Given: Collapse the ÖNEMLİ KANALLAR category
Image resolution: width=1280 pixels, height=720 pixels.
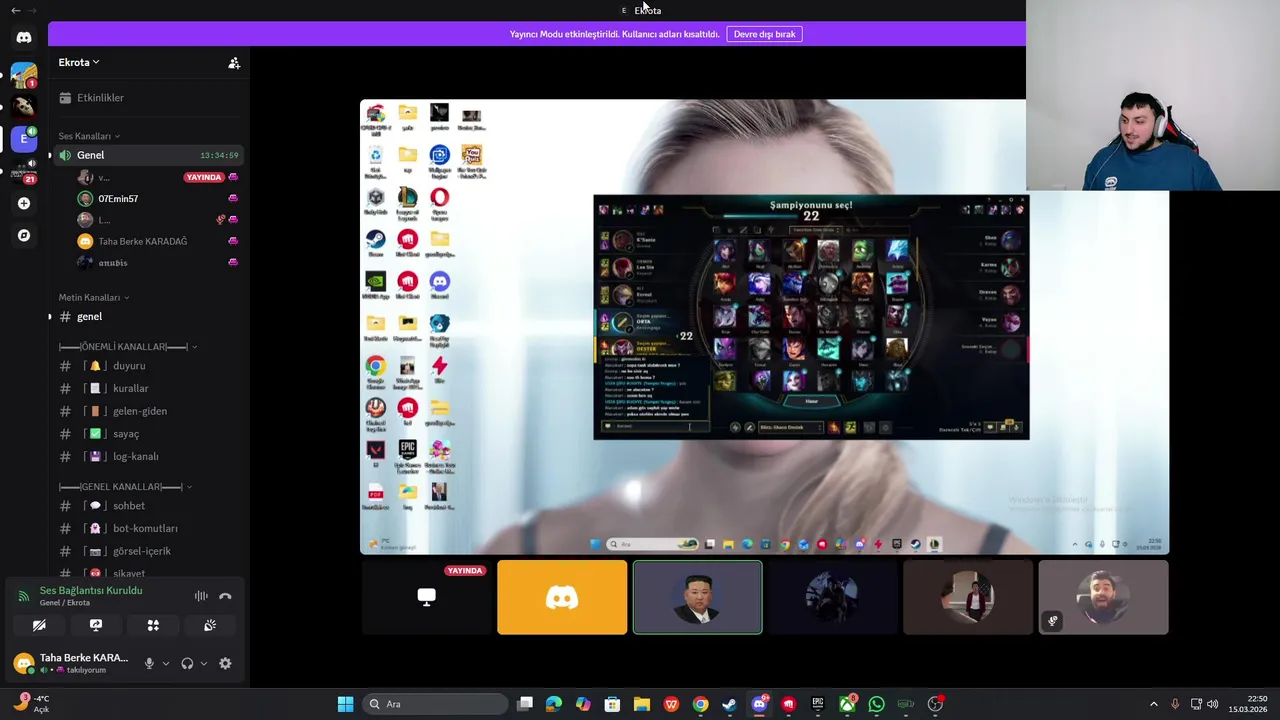Looking at the screenshot, I should (x=128, y=347).
